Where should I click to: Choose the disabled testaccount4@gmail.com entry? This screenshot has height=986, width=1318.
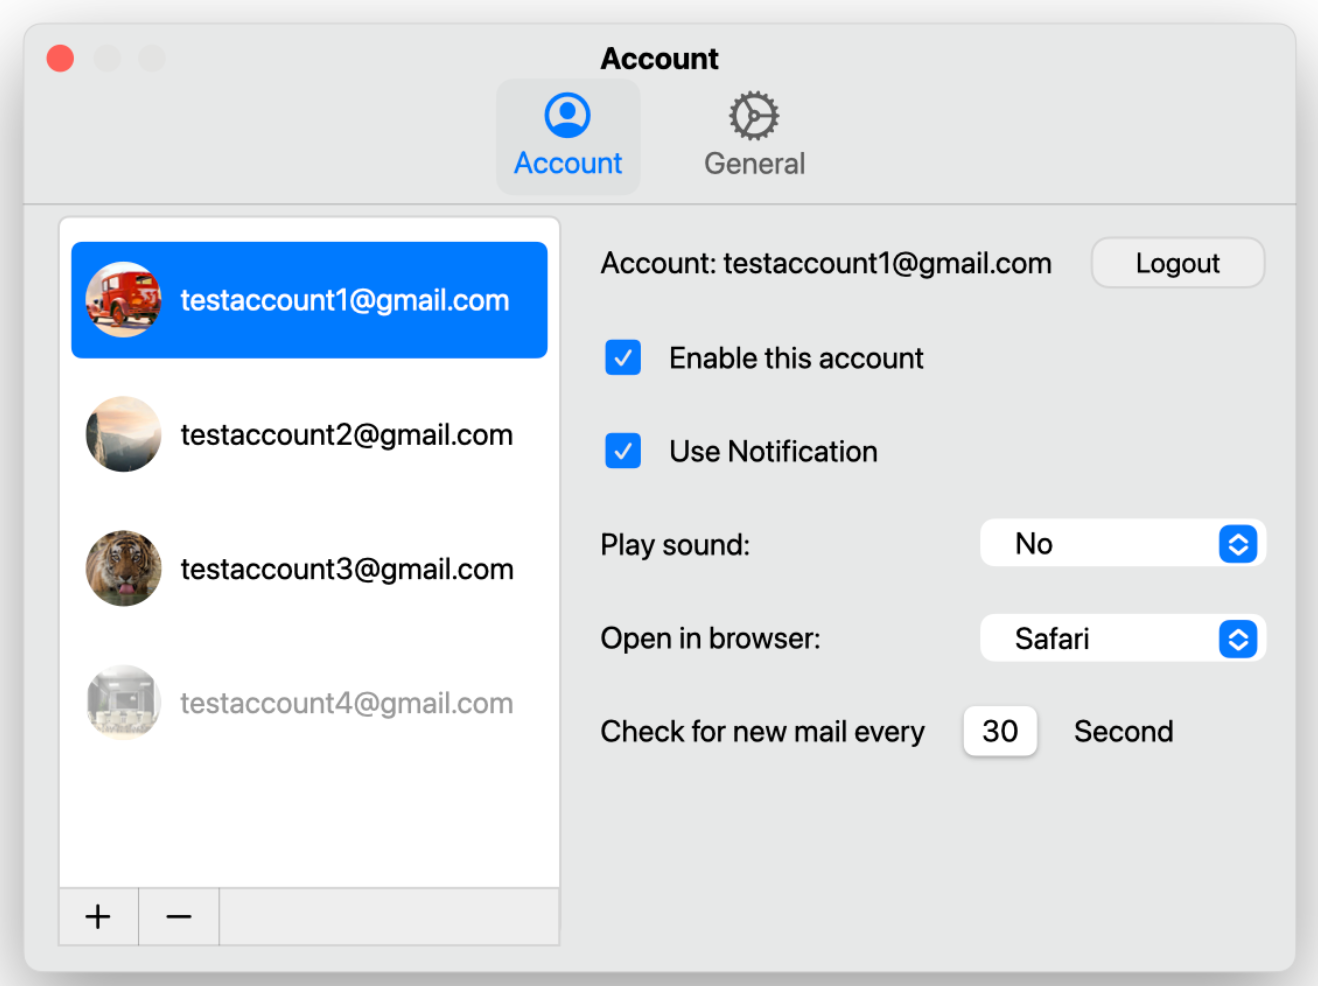pyautogui.click(x=346, y=703)
